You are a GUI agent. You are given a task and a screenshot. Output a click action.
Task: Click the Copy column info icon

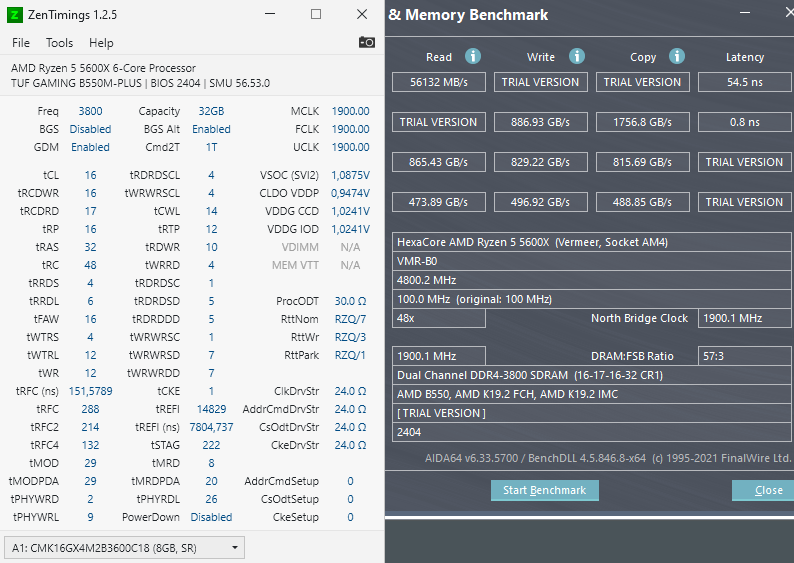677,56
